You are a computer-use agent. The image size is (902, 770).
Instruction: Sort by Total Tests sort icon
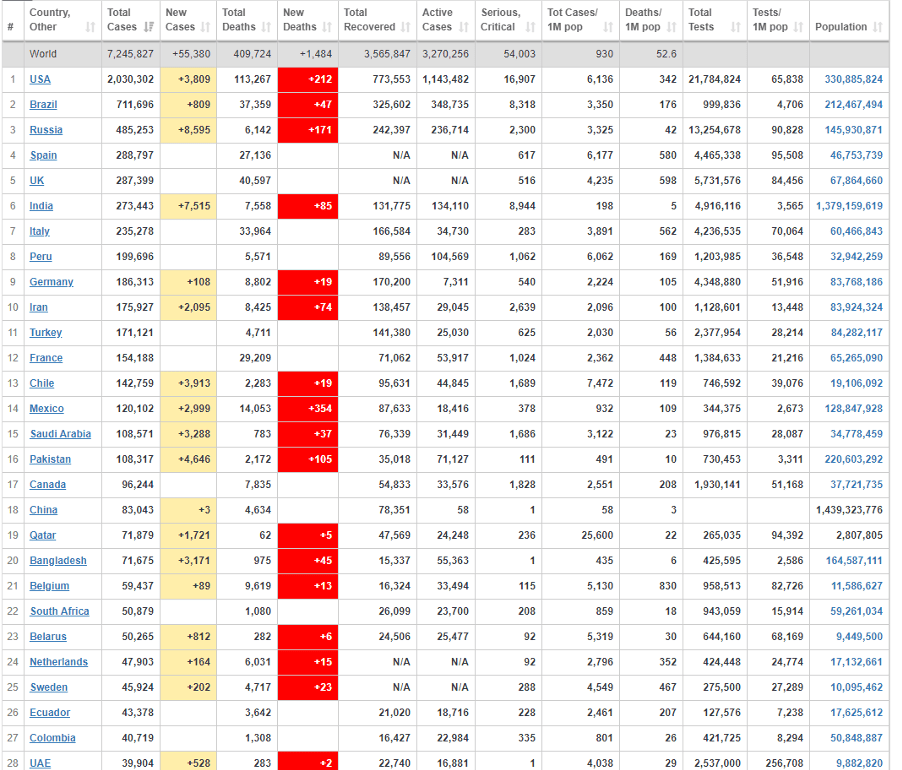pyautogui.click(x=736, y=27)
